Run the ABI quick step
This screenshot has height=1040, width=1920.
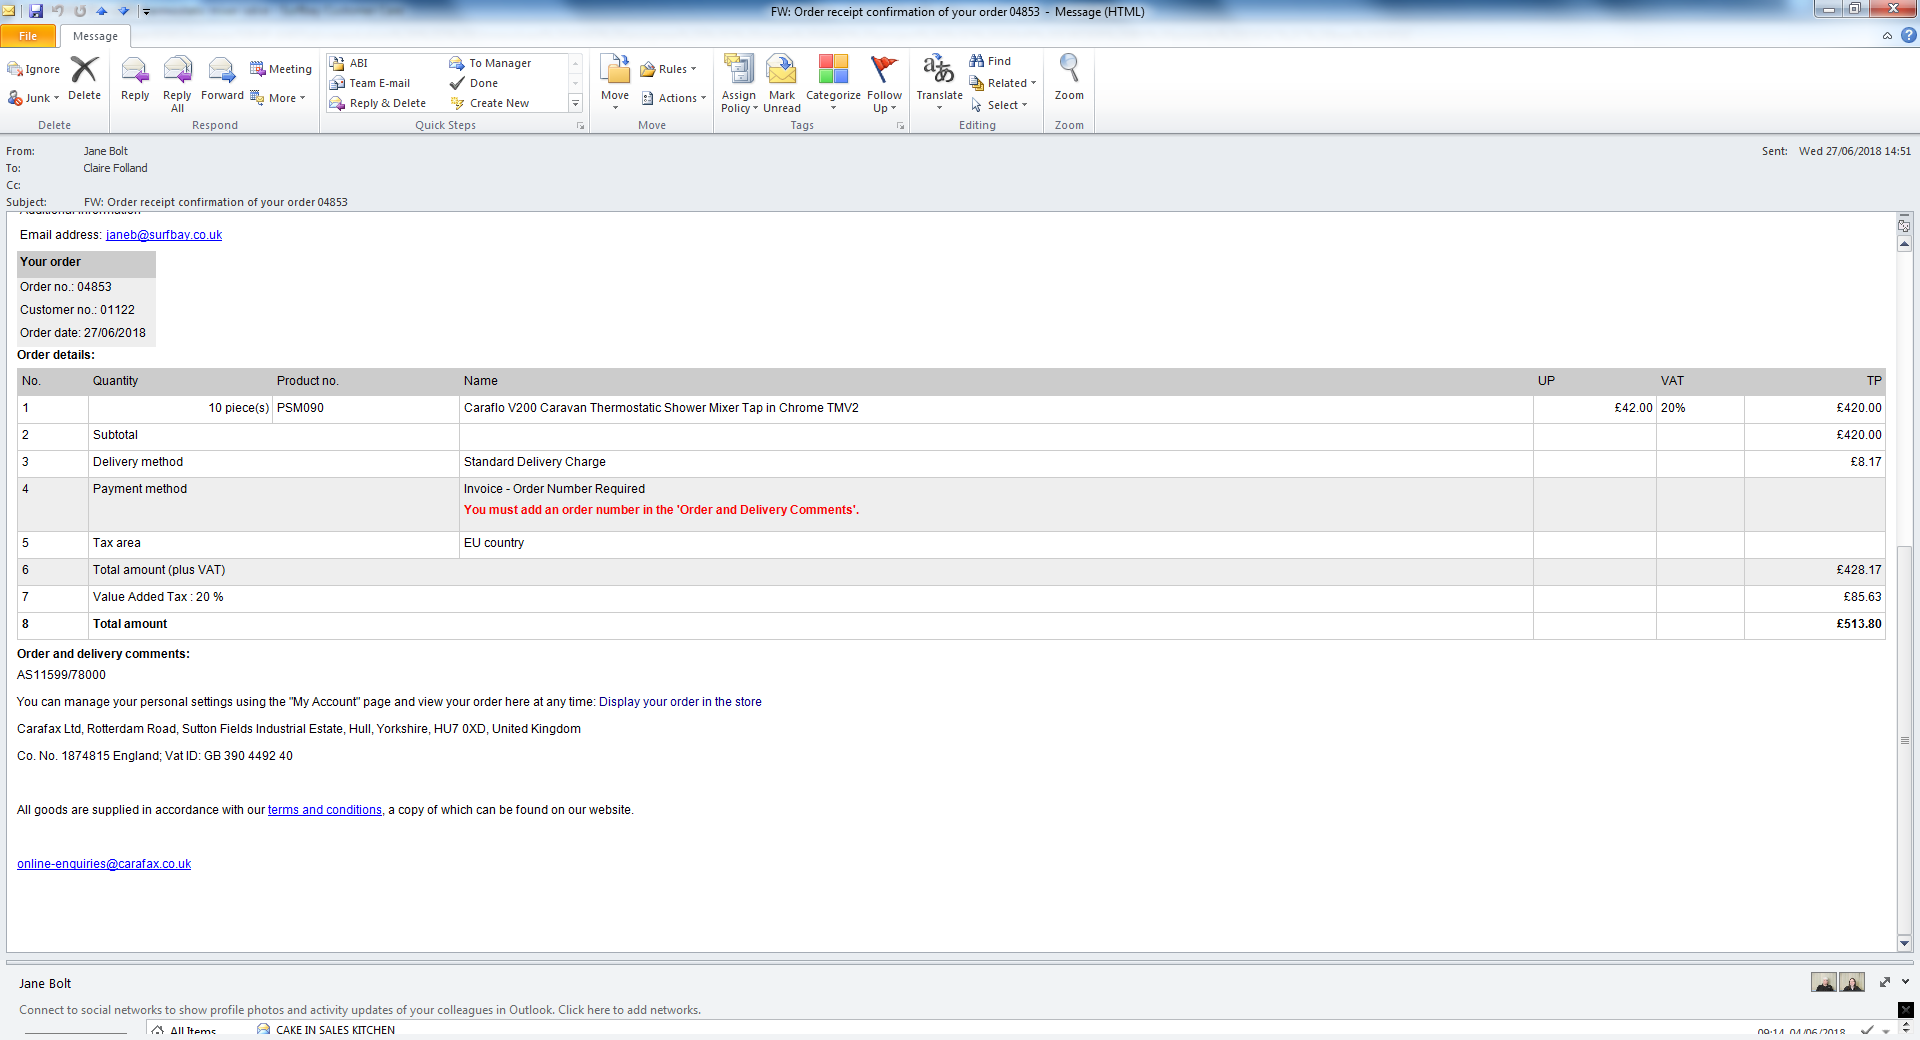(x=349, y=63)
